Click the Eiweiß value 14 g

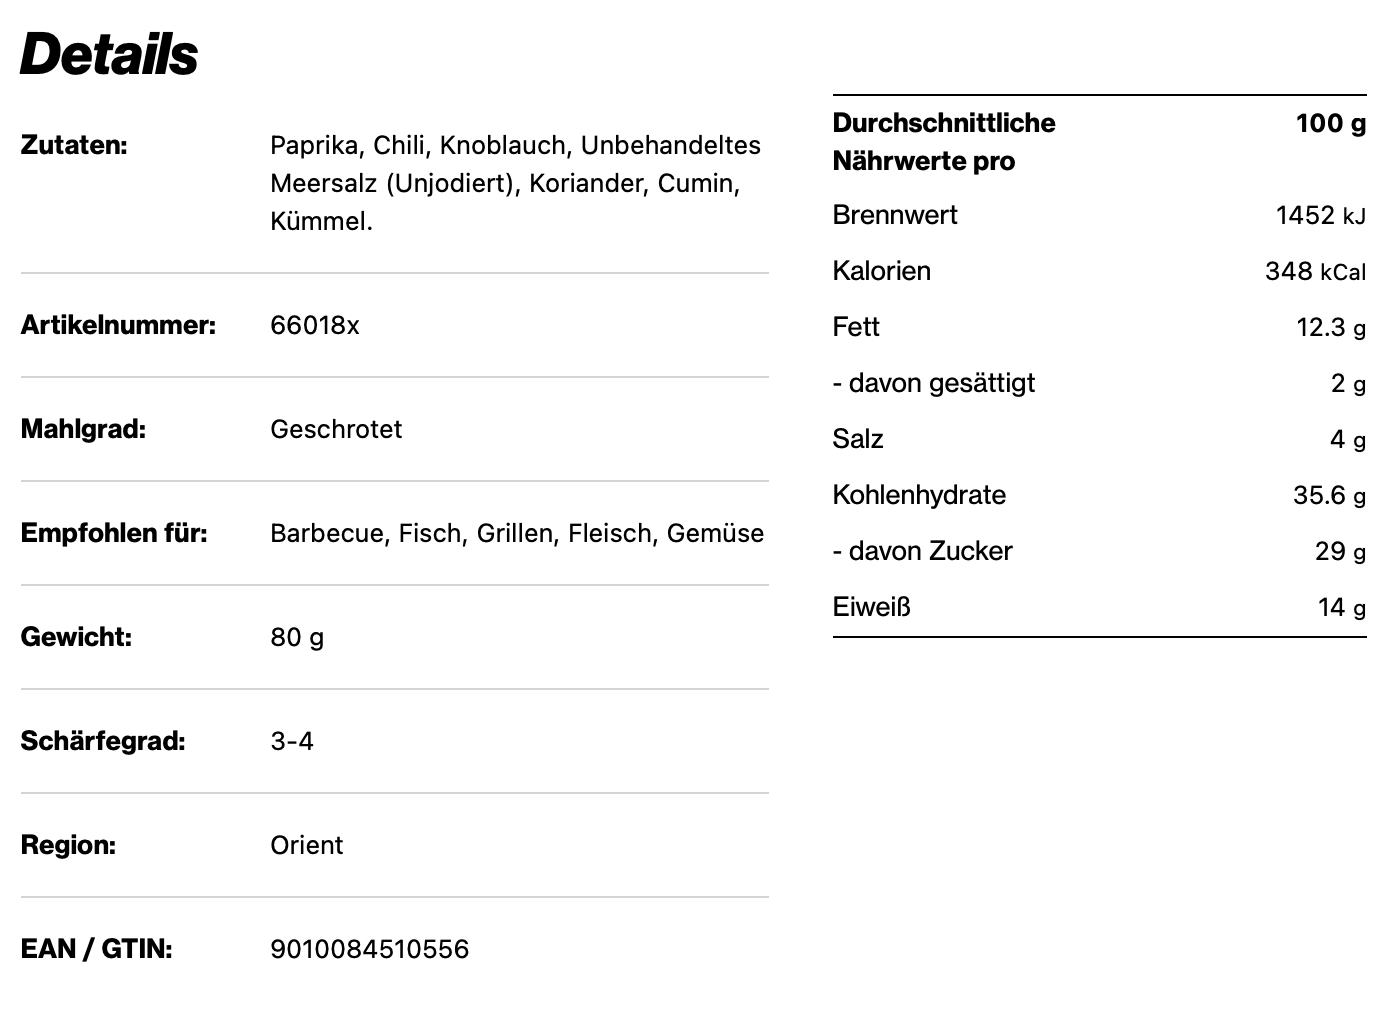1341,607
